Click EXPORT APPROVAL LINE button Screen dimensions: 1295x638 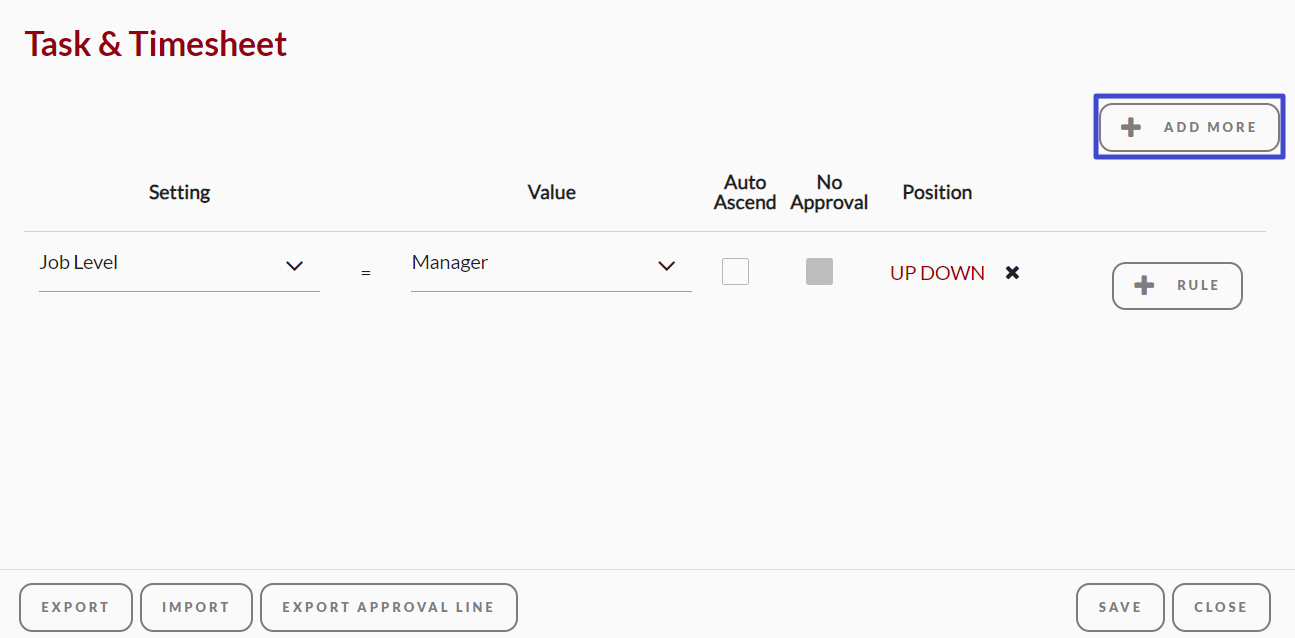coord(389,607)
